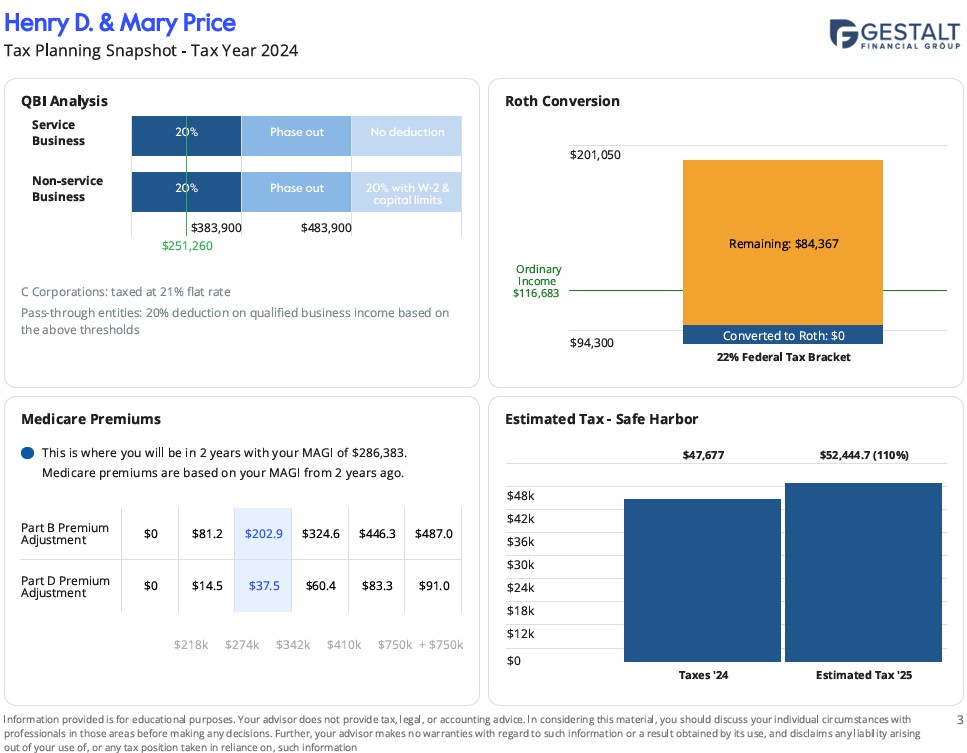Click the $410k MAGI threshold label
The height and width of the screenshot is (753, 967).
tap(344, 645)
